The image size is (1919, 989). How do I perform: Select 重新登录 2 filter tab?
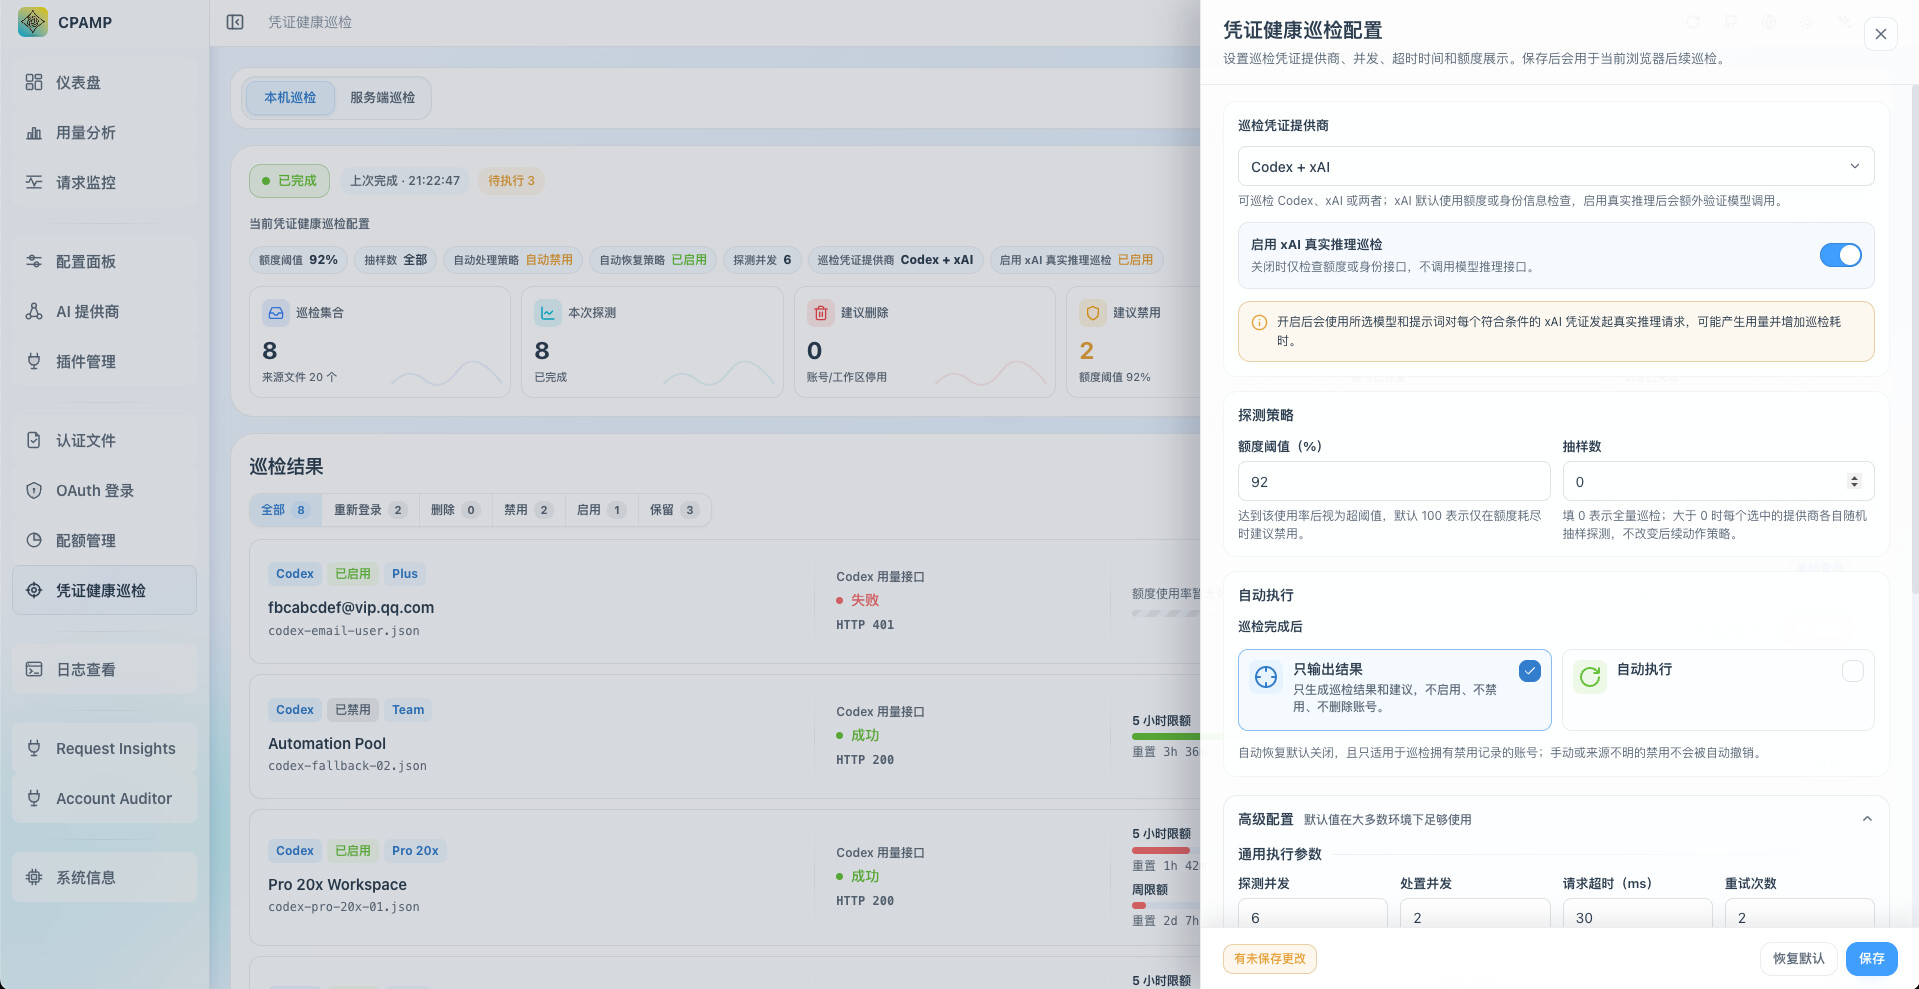click(370, 510)
